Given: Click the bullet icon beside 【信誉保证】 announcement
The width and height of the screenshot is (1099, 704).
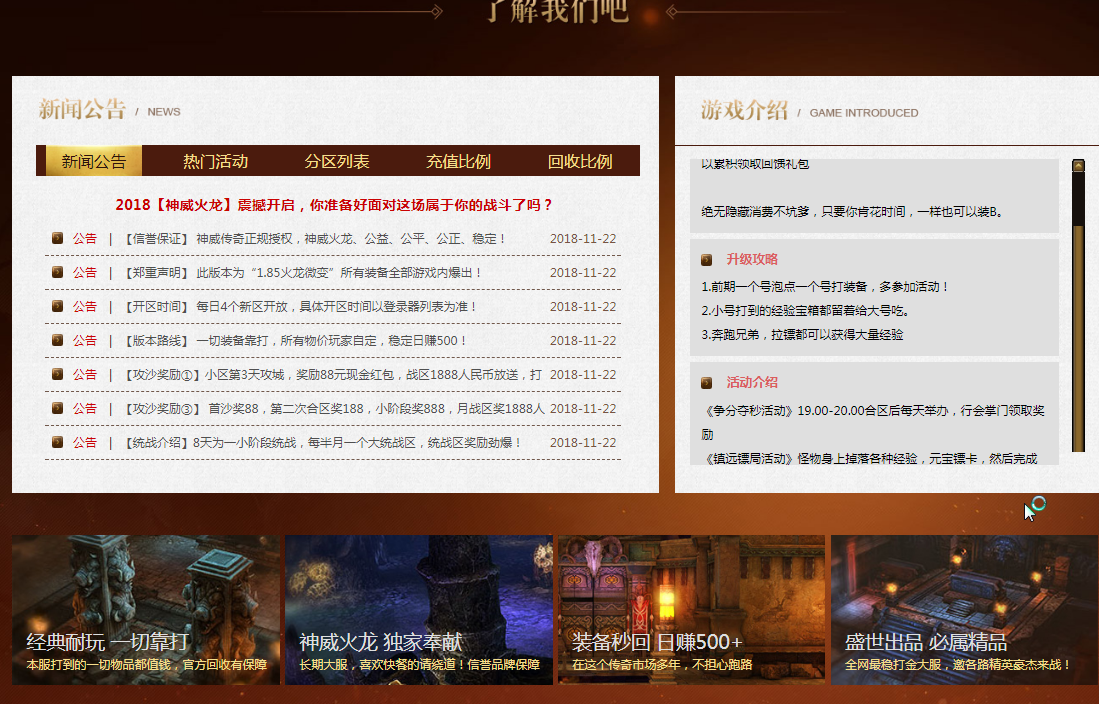Looking at the screenshot, I should tap(57, 238).
